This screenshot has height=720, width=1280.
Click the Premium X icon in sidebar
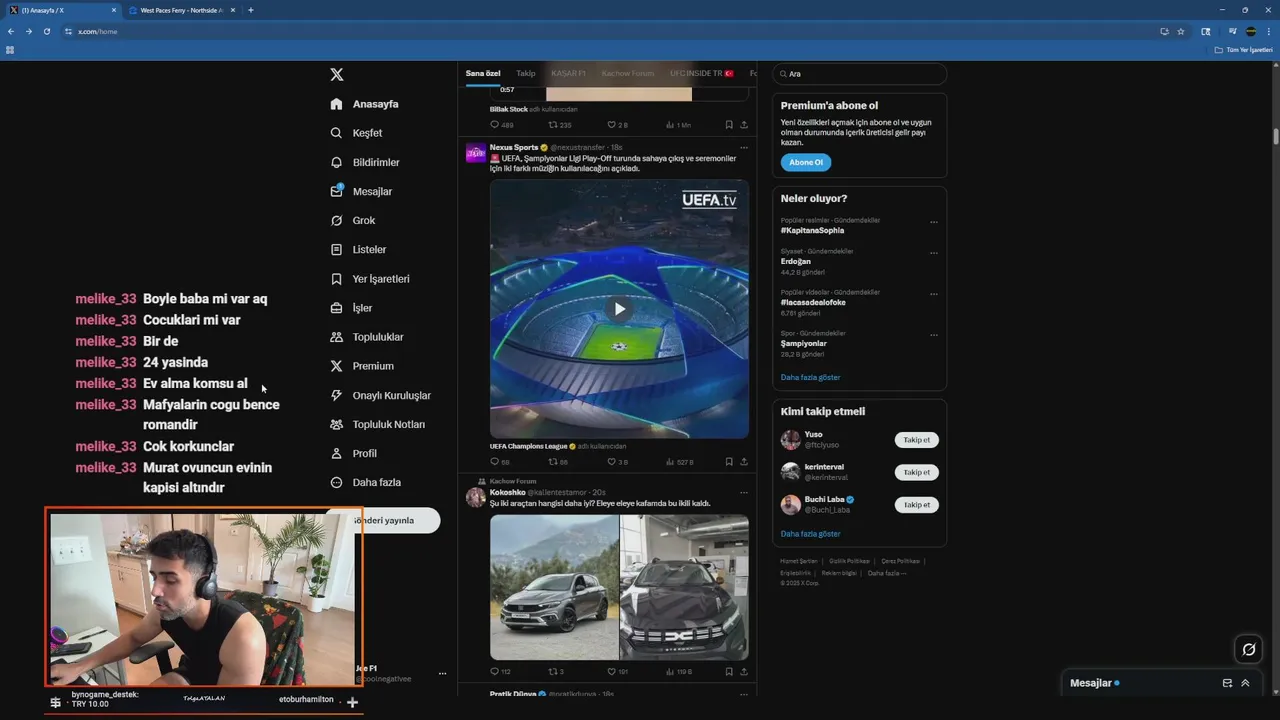[336, 366]
